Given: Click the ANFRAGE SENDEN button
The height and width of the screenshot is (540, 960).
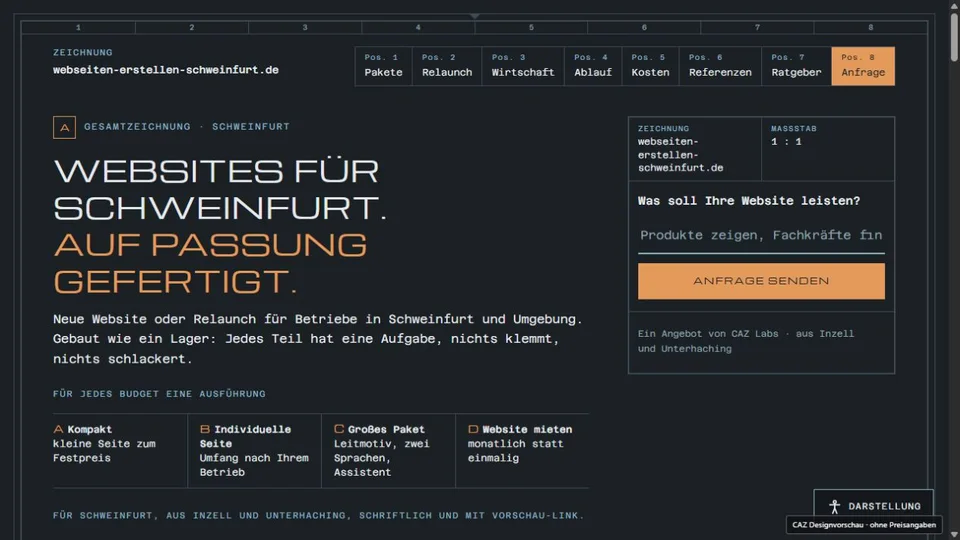Looking at the screenshot, I should 761,281.
